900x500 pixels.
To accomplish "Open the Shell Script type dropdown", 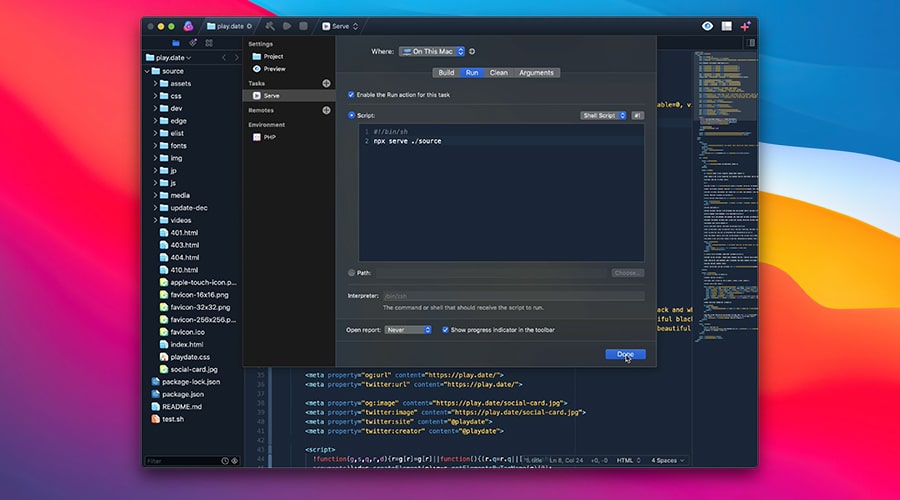I will tap(603, 115).
